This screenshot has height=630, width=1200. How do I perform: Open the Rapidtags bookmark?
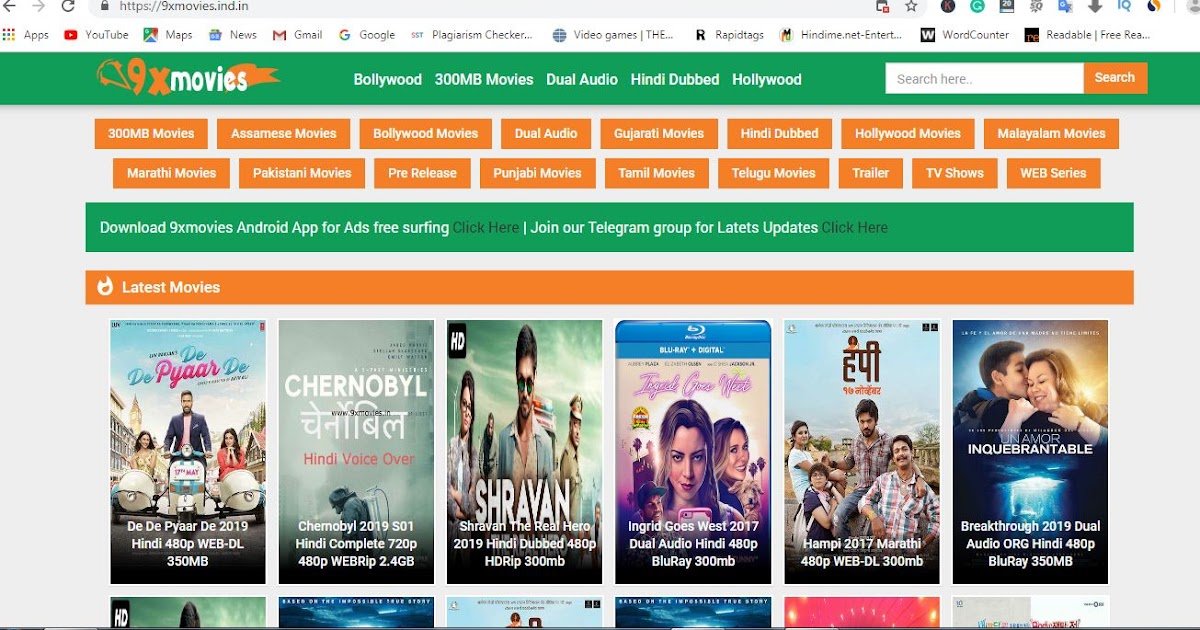click(728, 34)
